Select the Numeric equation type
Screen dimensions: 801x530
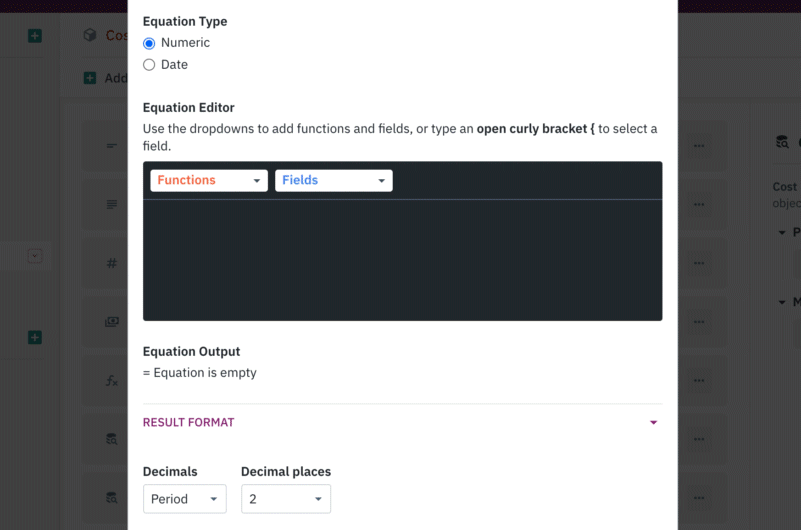coord(149,43)
